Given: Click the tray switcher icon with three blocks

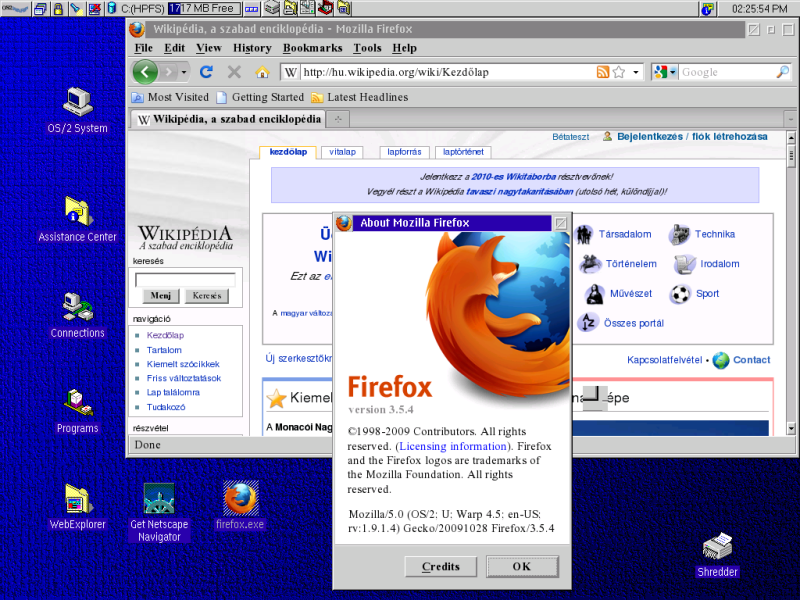Looking at the screenshot, I should click(251, 9).
